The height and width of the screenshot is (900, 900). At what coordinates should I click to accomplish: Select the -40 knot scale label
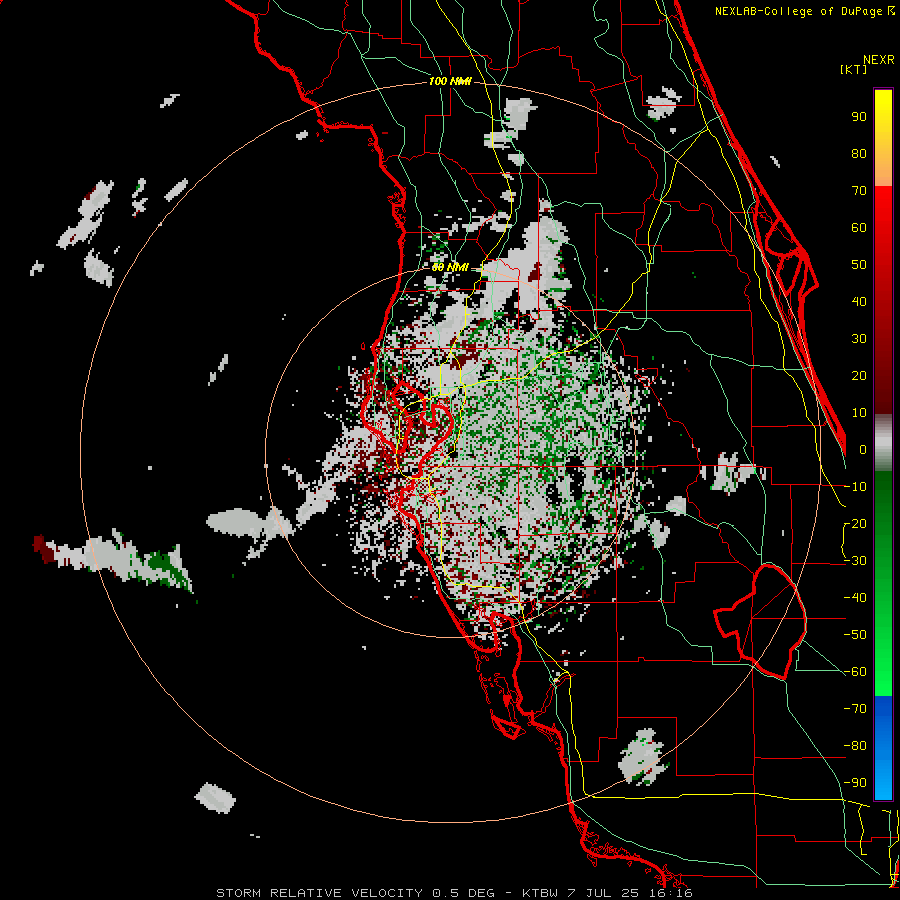coord(855,598)
